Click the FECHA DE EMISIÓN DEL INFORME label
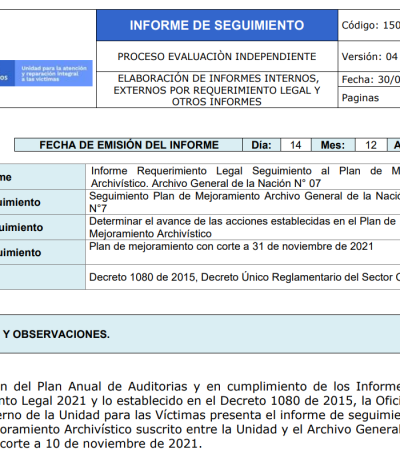This screenshot has width=400, height=450. [x=129, y=145]
